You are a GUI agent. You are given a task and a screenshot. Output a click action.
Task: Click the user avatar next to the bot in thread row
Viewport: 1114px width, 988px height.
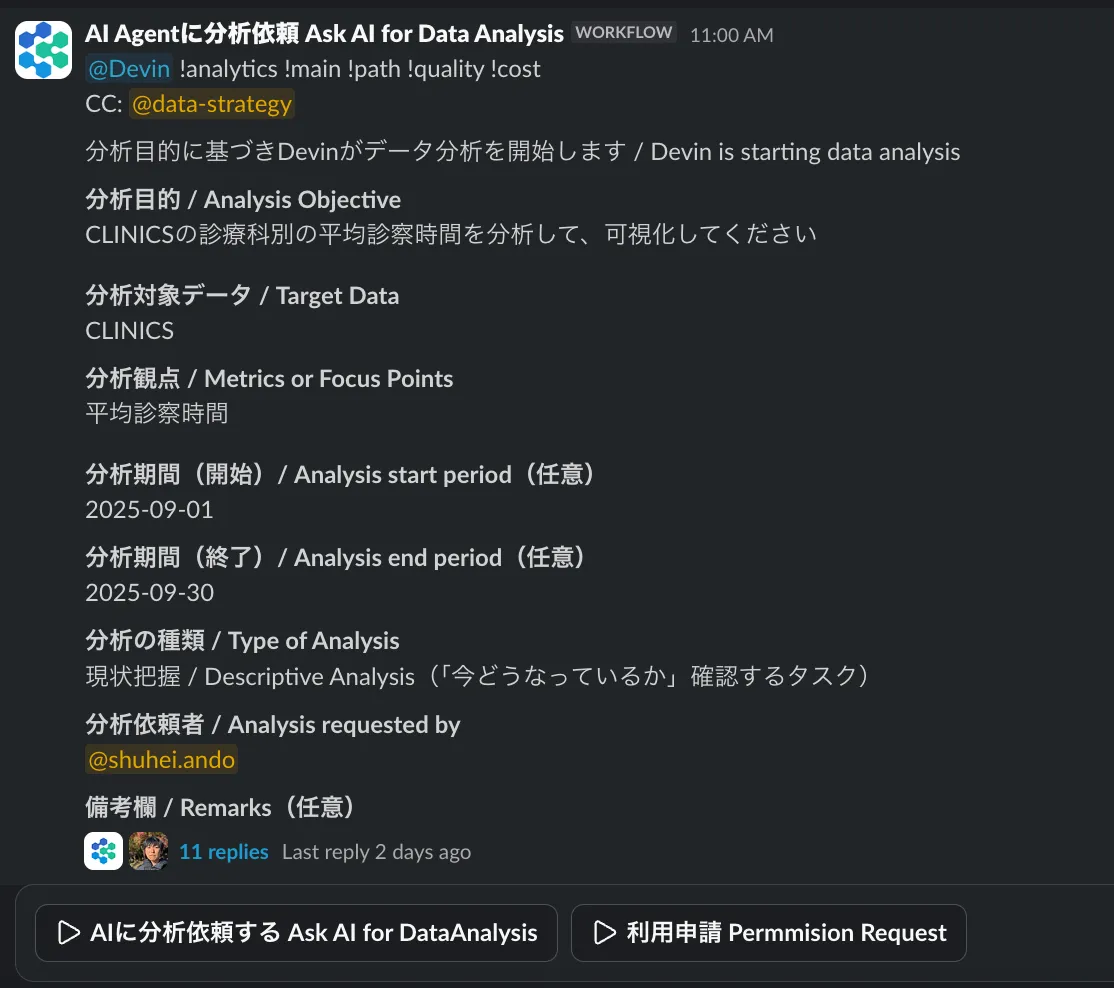tap(148, 851)
